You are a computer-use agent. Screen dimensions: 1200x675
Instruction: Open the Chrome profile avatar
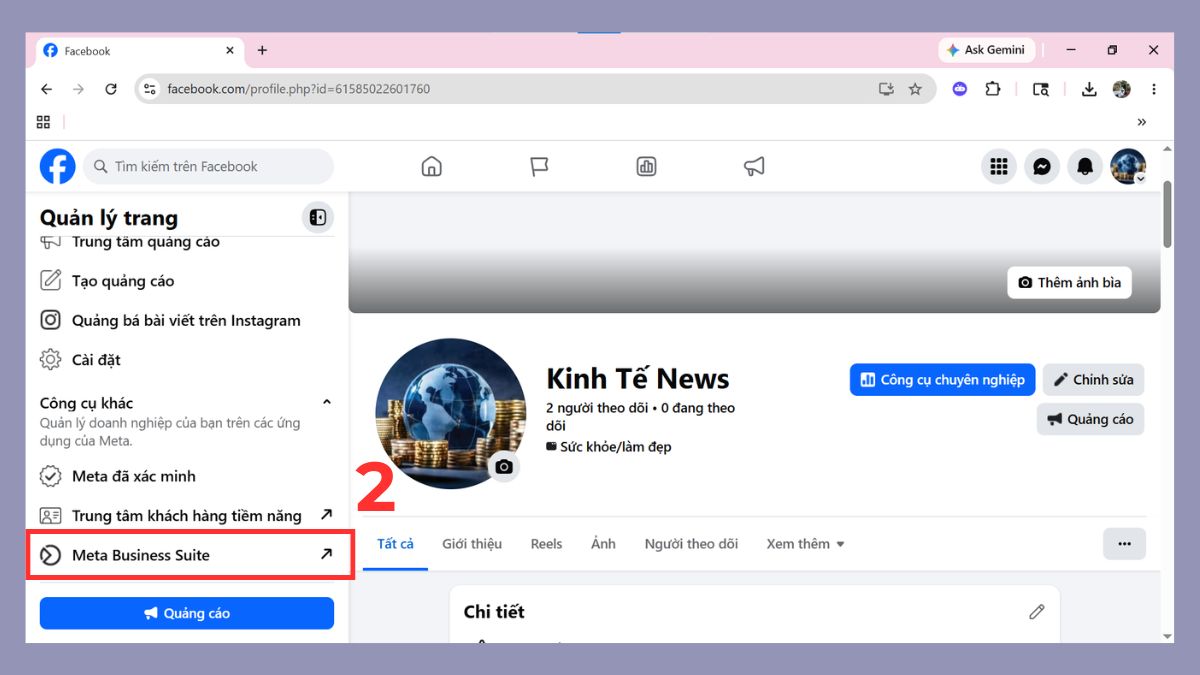pos(1121,89)
